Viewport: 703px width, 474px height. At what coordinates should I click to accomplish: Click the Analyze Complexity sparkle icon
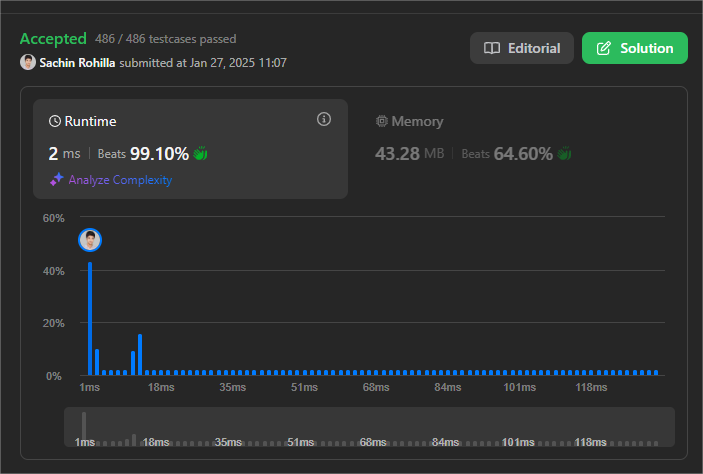(x=56, y=179)
